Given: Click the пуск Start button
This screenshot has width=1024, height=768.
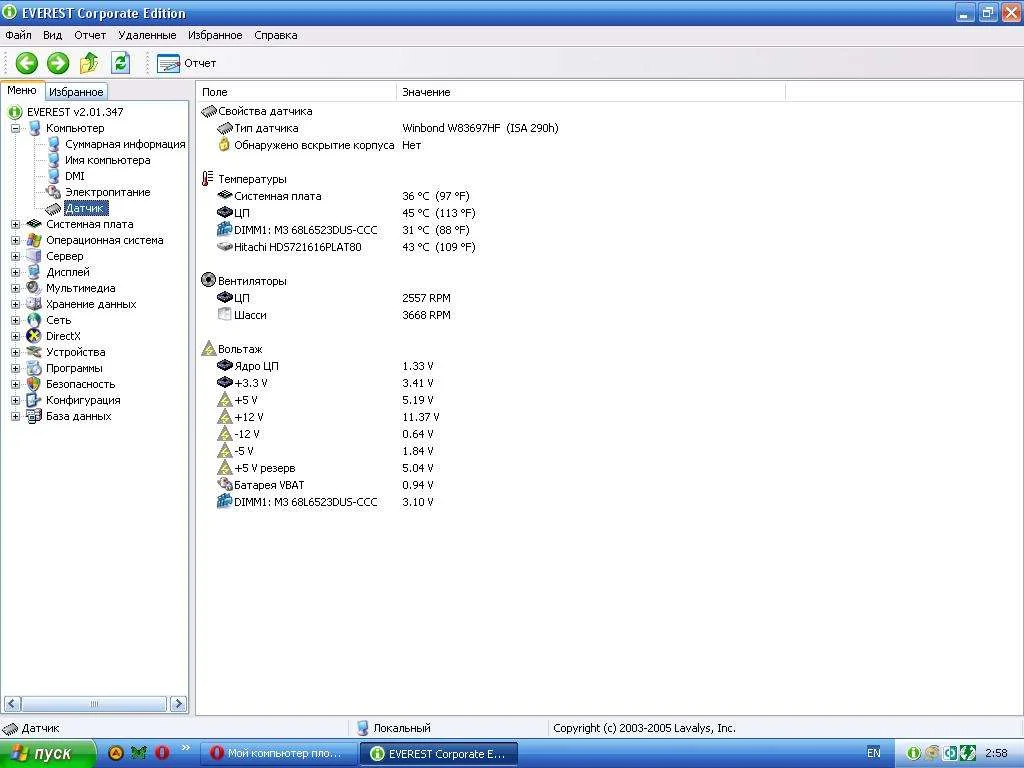Looking at the screenshot, I should click(48, 753).
